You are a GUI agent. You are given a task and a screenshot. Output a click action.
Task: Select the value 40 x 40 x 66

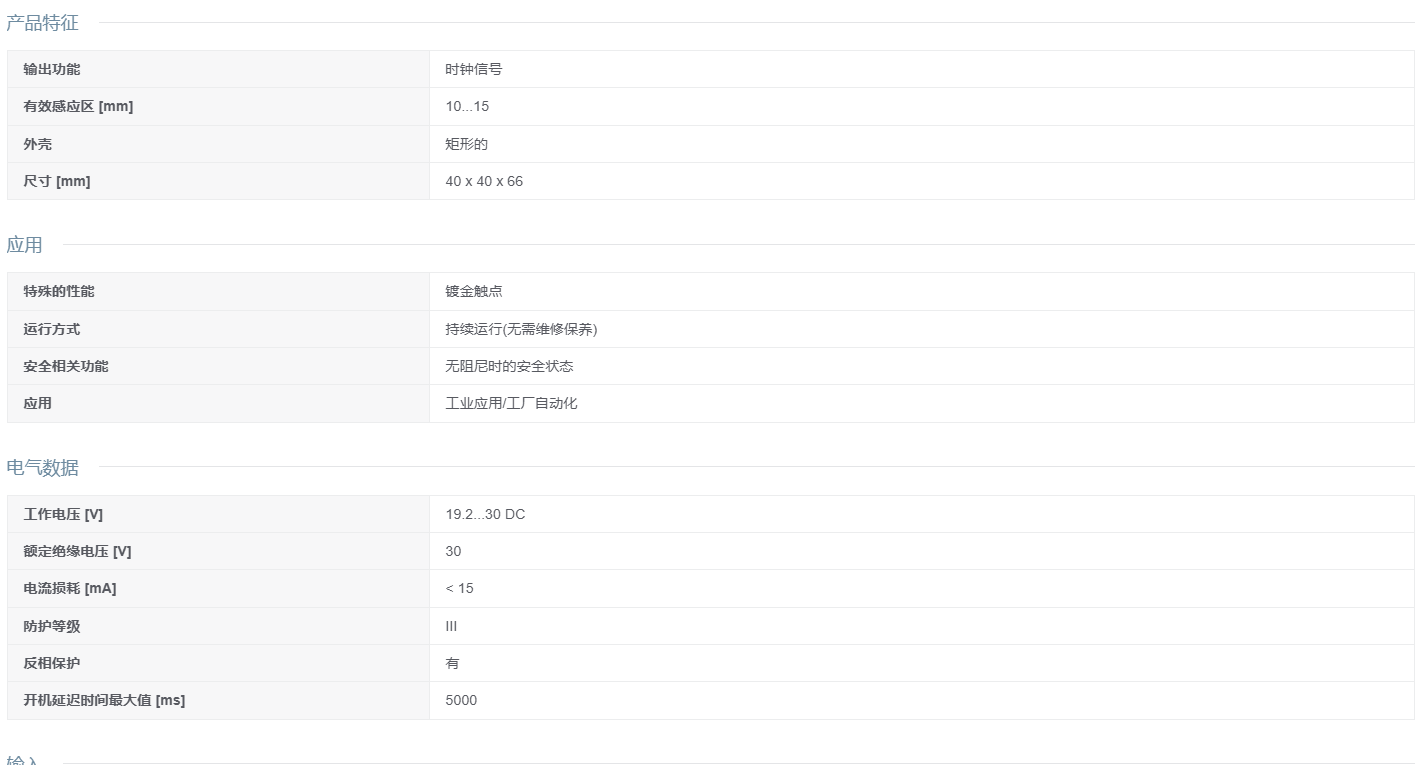click(484, 181)
